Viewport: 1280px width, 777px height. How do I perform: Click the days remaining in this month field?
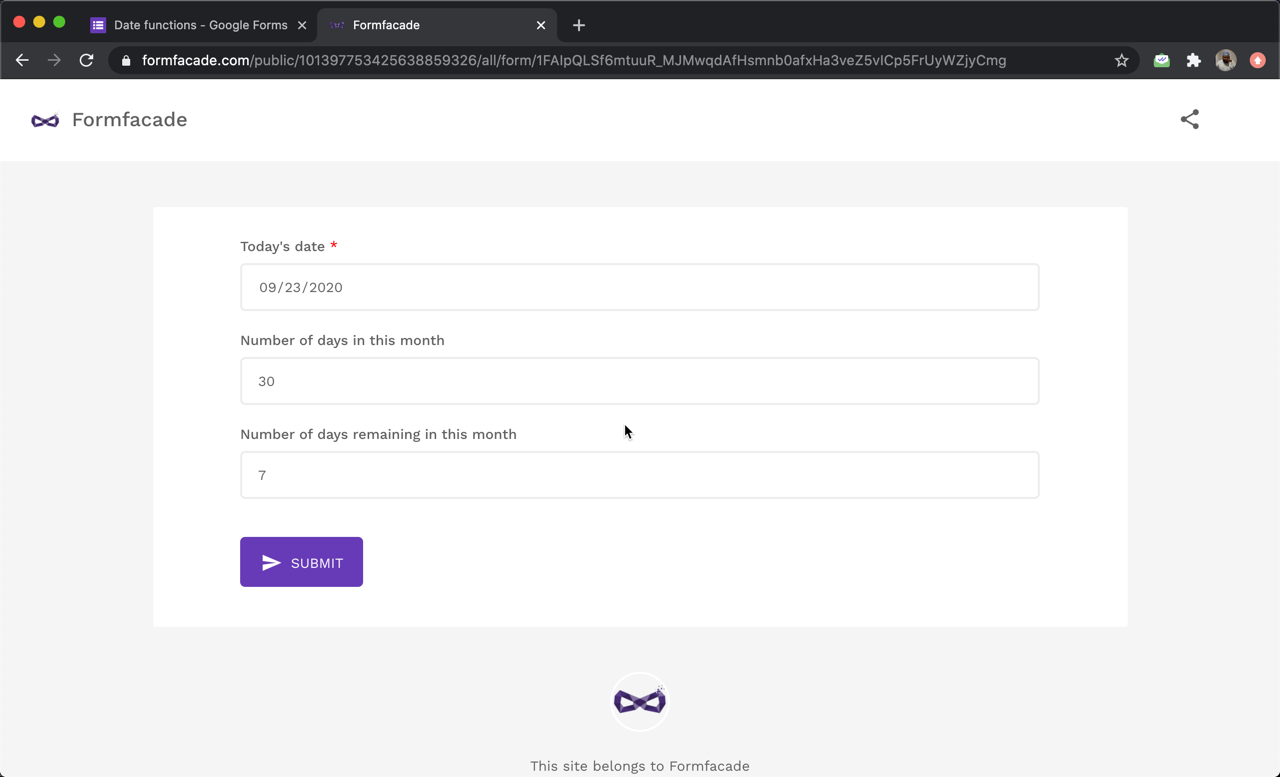point(639,475)
